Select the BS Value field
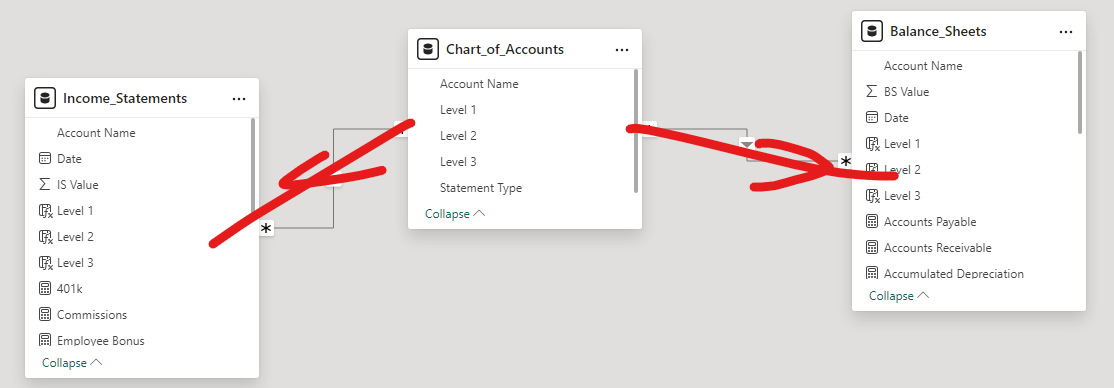This screenshot has height=388, width=1114. pos(907,92)
